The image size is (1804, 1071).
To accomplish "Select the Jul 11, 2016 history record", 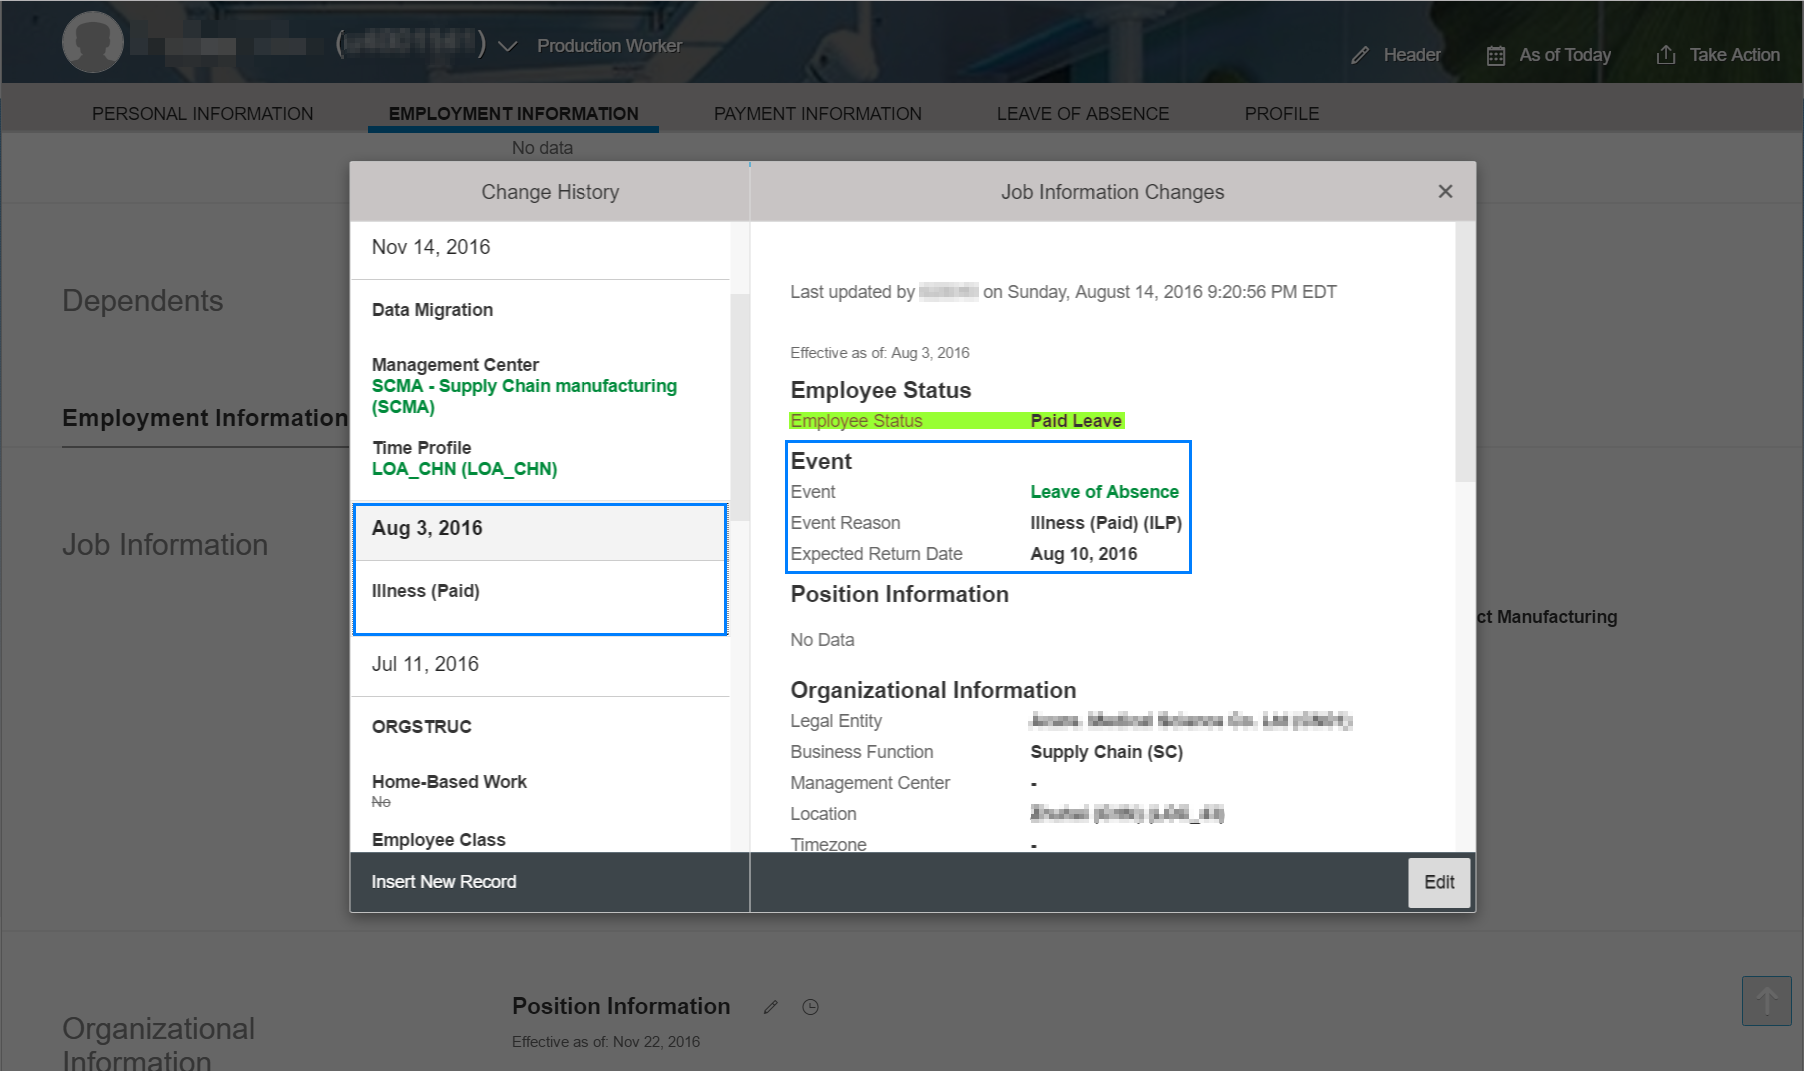I will pos(540,665).
